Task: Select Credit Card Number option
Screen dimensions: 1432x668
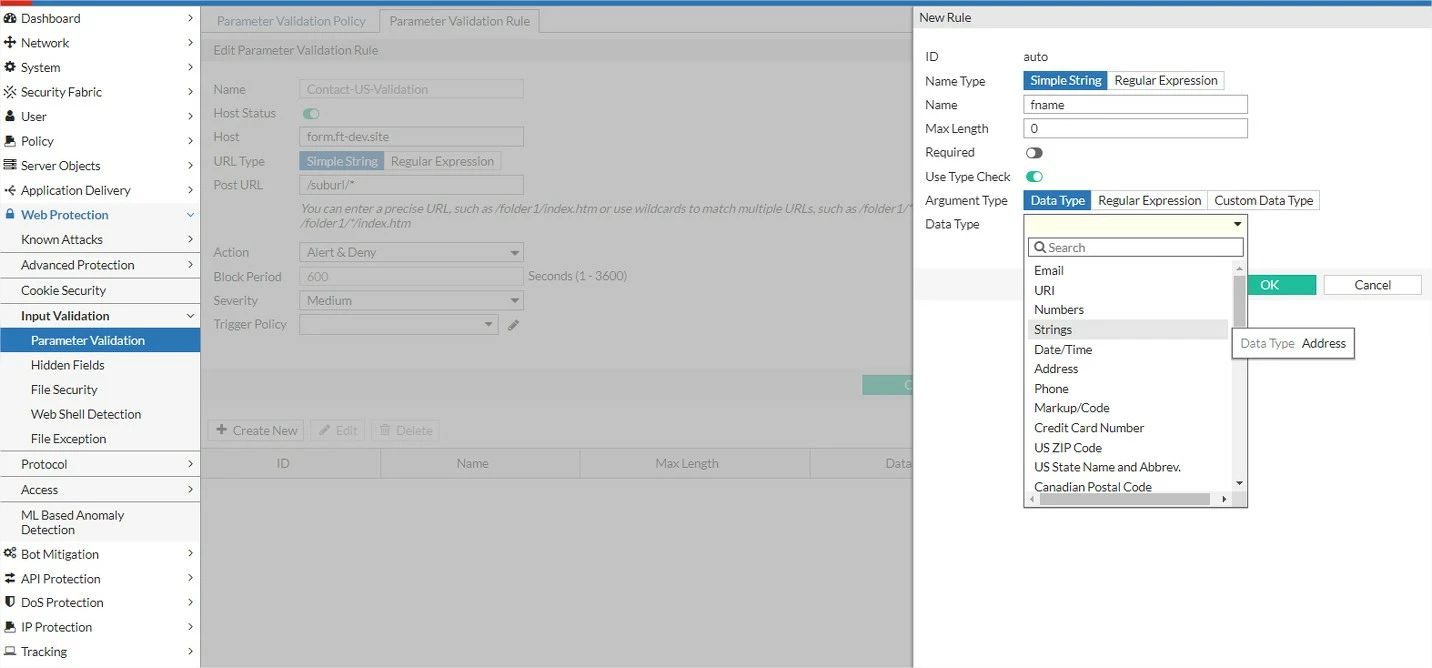Action: [x=1129, y=428]
